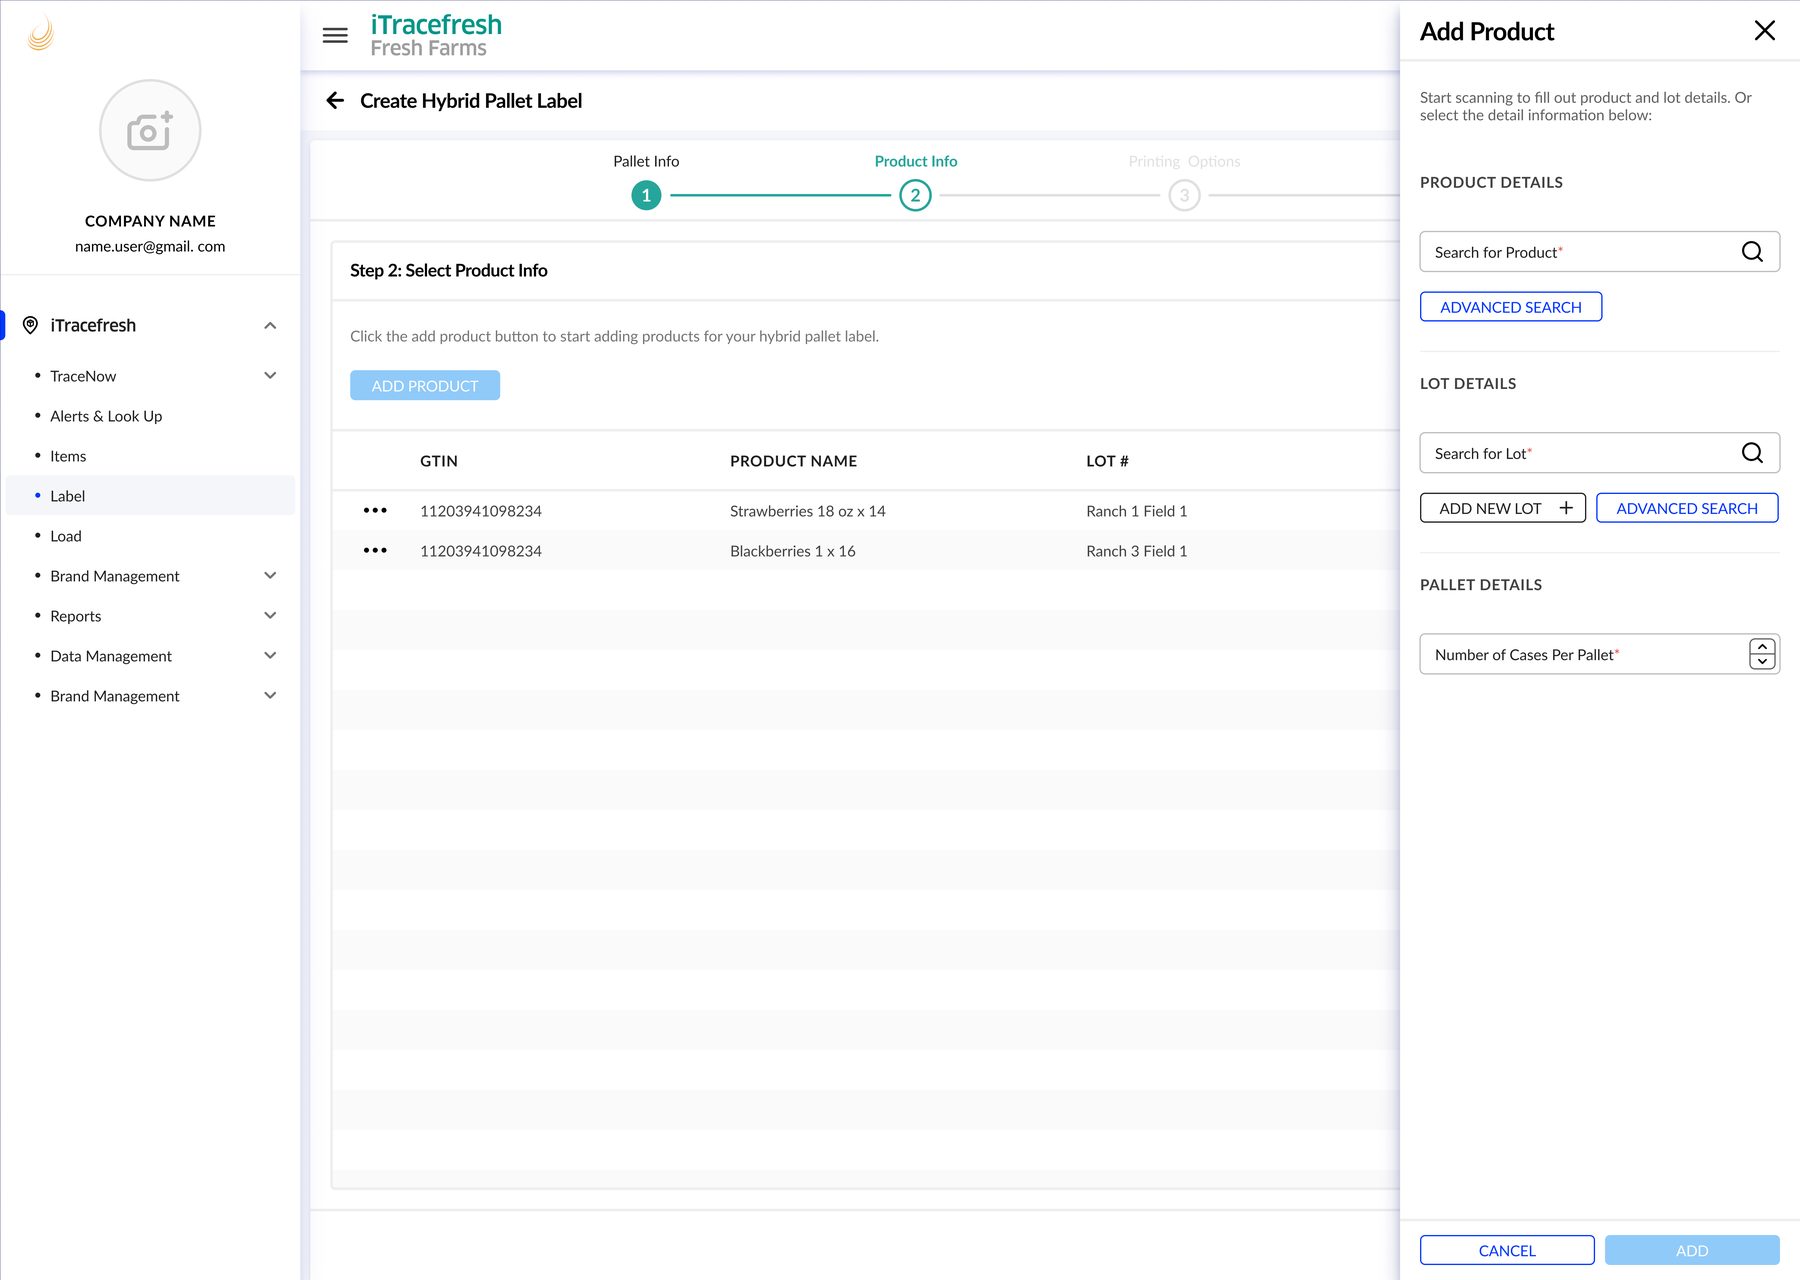Viewport: 1800px width, 1280px height.
Task: Open row options for Blackberries 1 x 16
Action: [x=375, y=550]
